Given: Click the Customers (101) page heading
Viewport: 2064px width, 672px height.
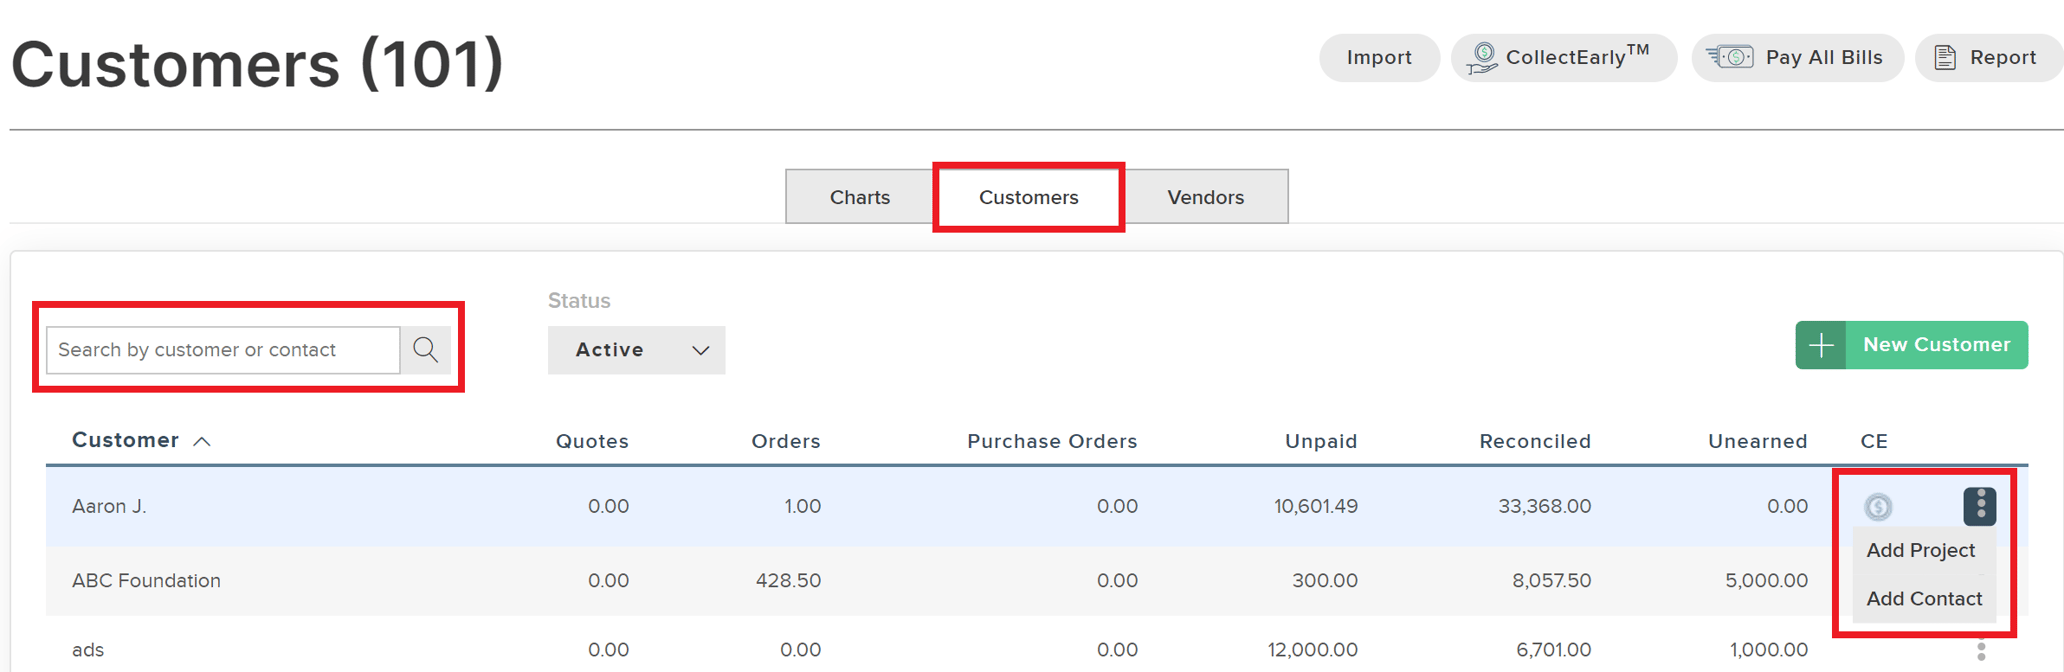Looking at the screenshot, I should tap(257, 64).
